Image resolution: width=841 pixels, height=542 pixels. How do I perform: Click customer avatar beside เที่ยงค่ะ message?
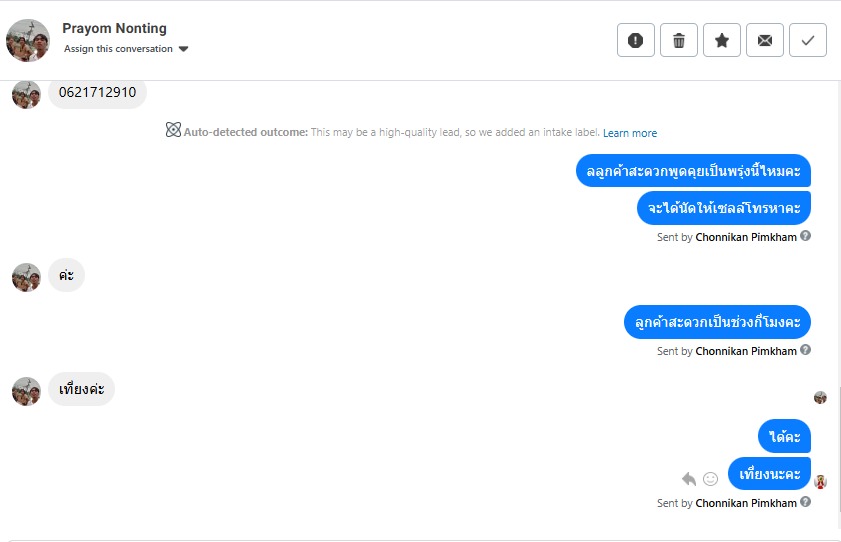pyautogui.click(x=26, y=390)
